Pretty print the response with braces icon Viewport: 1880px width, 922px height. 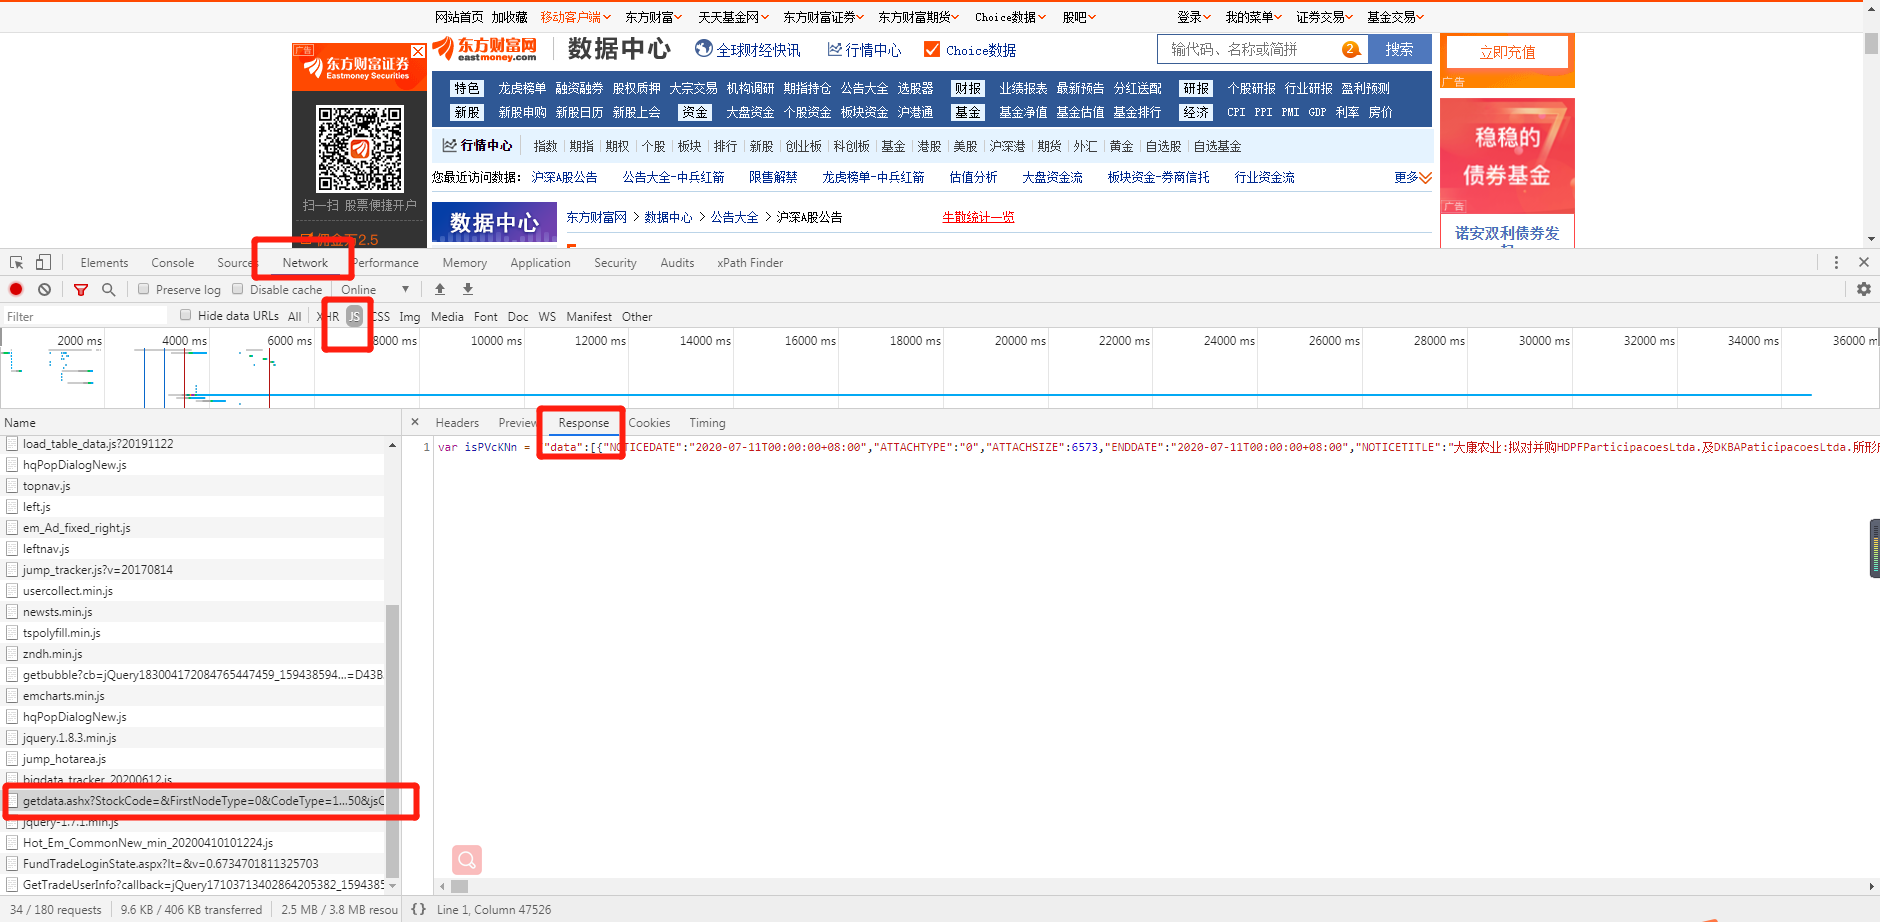(x=418, y=909)
